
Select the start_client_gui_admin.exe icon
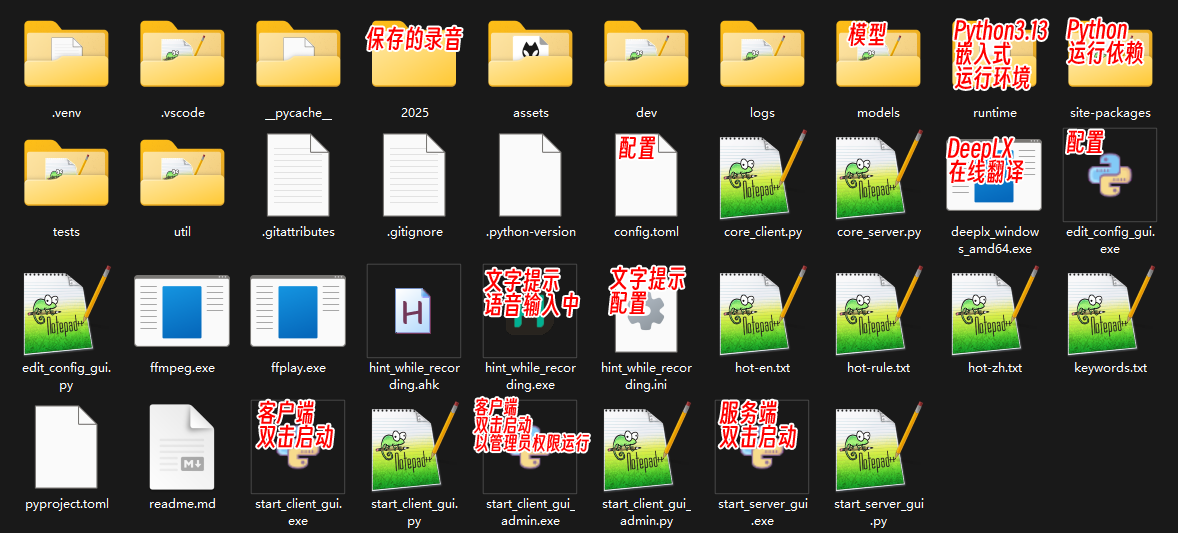530,447
